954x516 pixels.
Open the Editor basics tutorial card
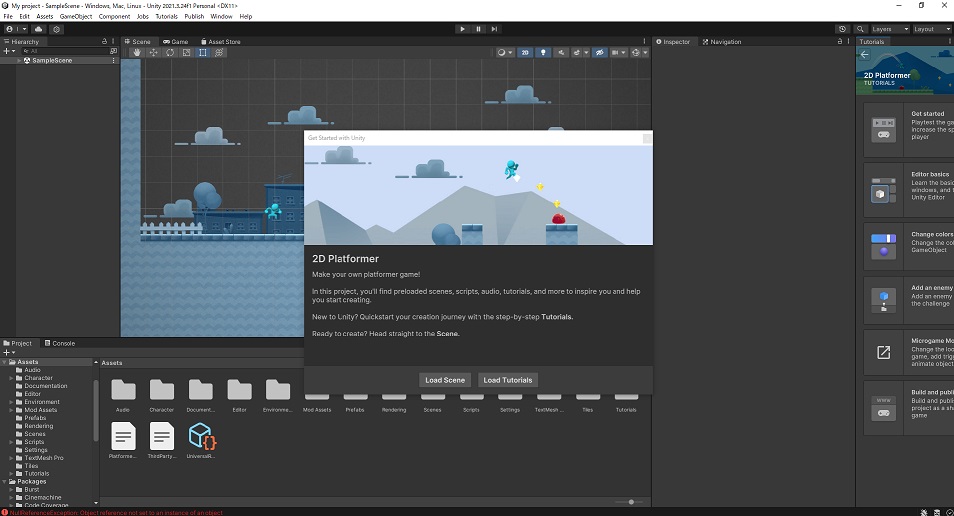tap(909, 189)
